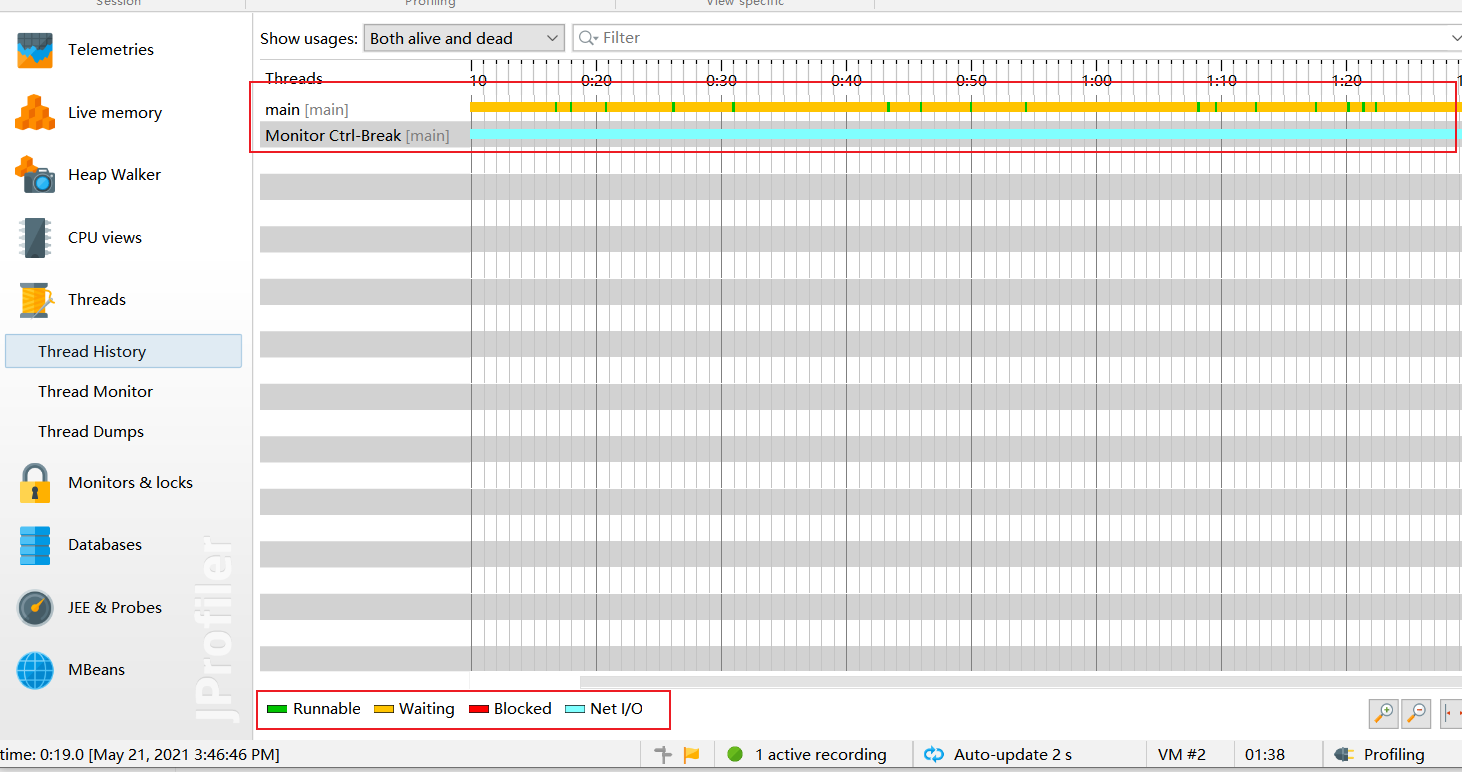Image resolution: width=1462 pixels, height=772 pixels.
Task: Open the Live memory cubes icon
Action: (34, 112)
